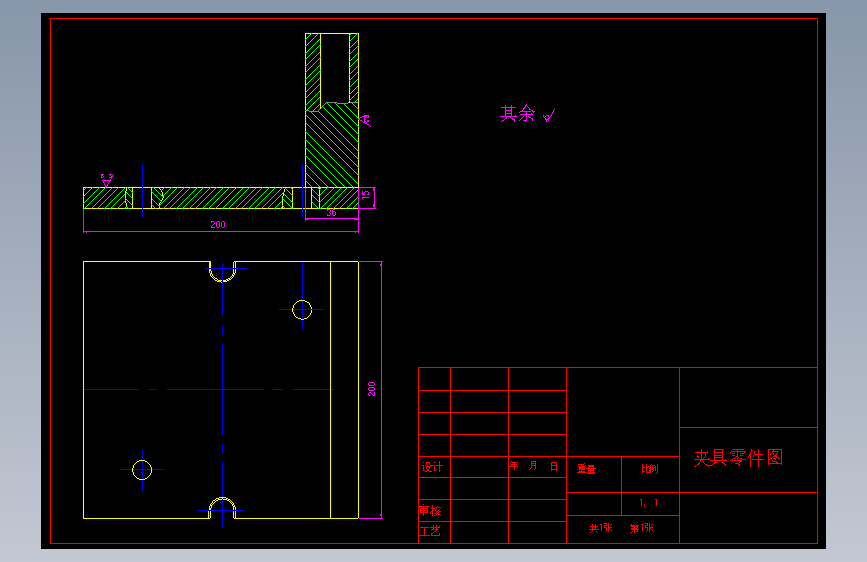The width and height of the screenshot is (867, 562).
Task: Click the '第1张' sheet number text
Action: pyautogui.click(x=641, y=528)
